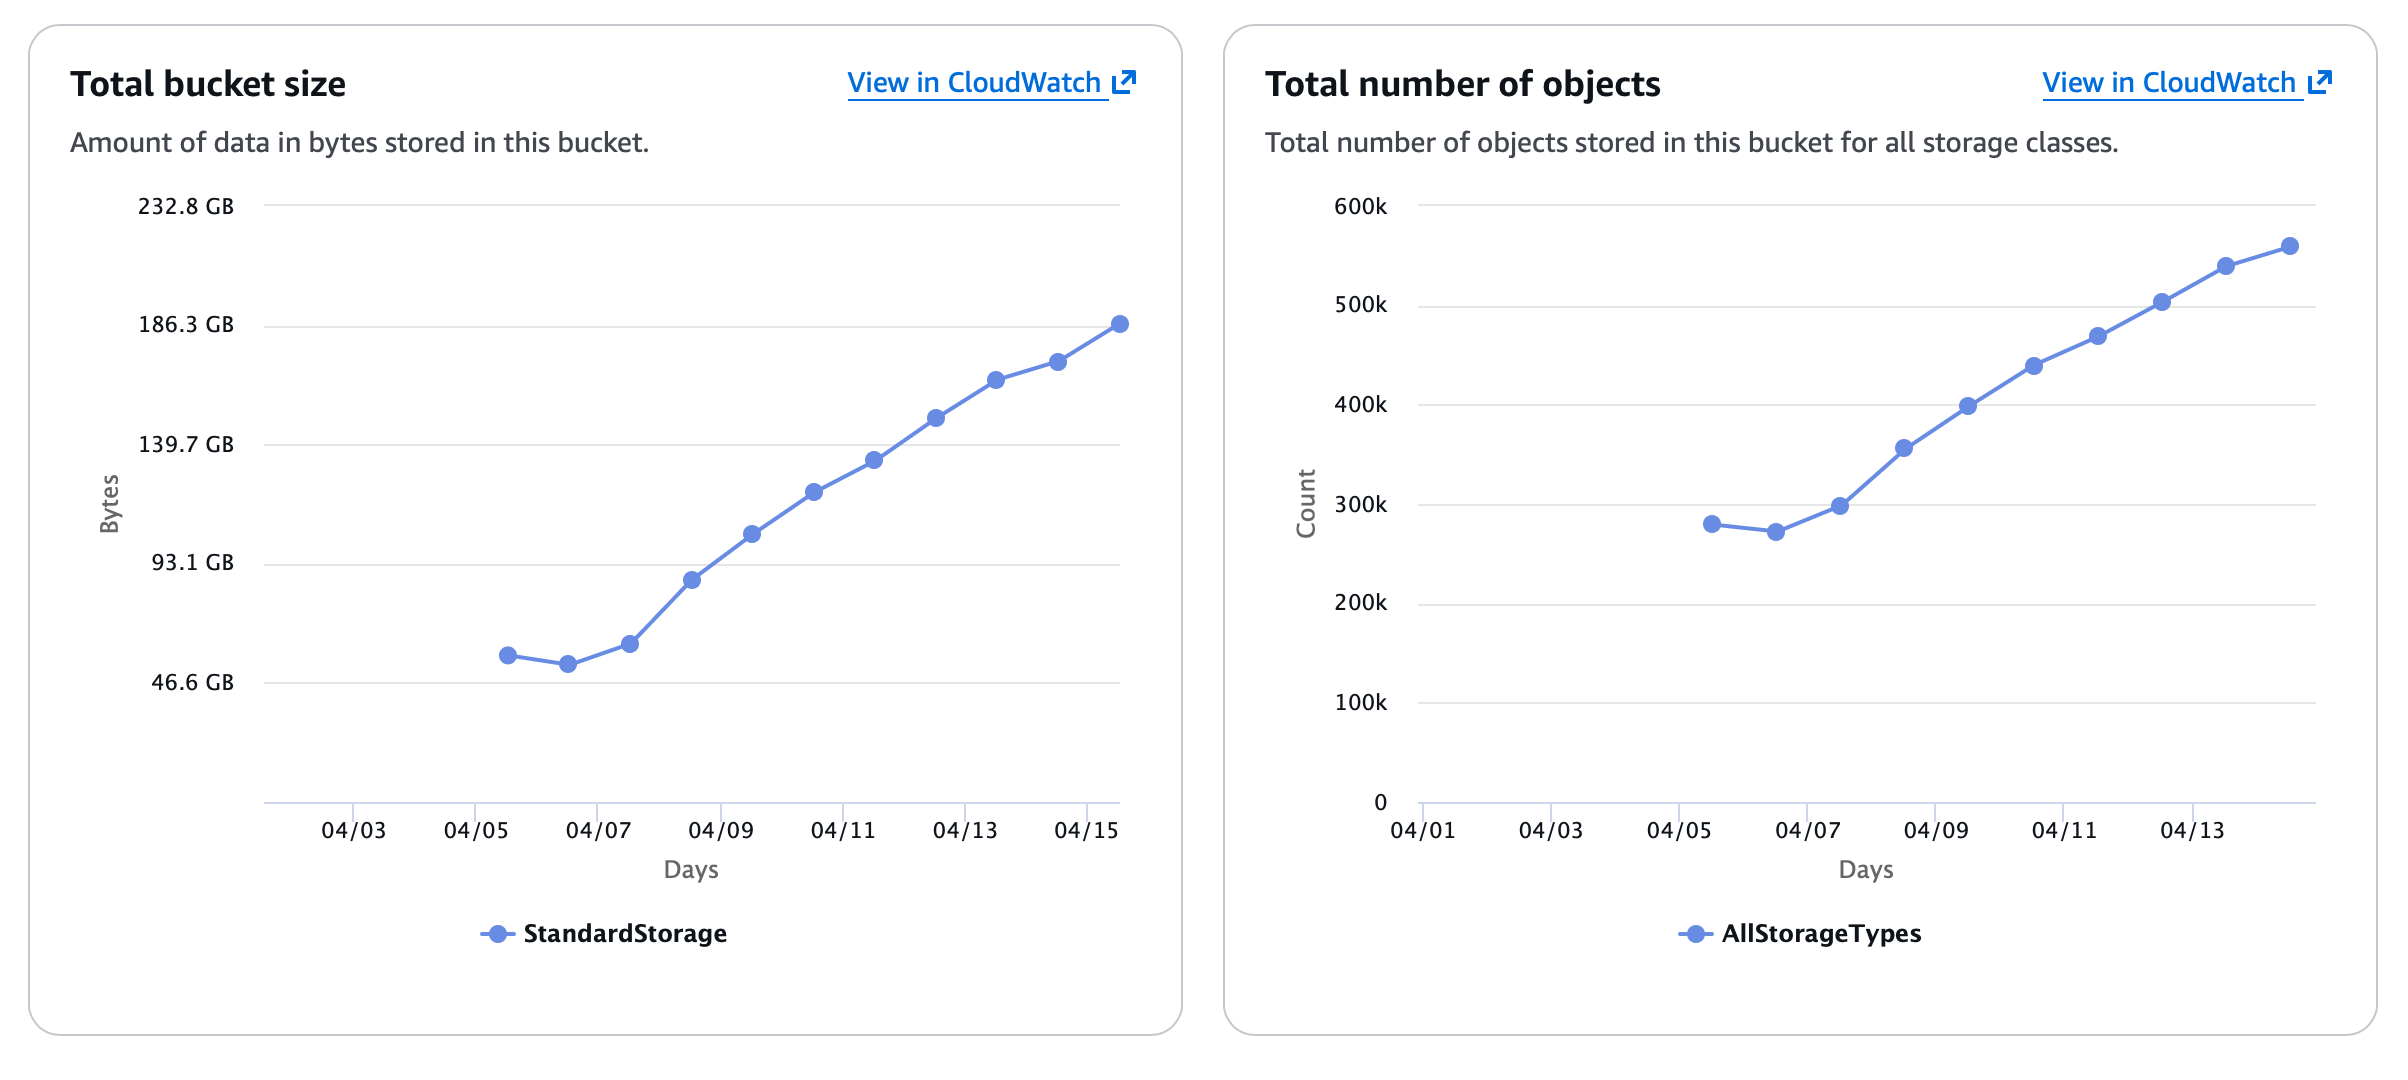Click the 232.8 GB y-axis label
Screen dimensions: 2408x1080
(x=186, y=207)
